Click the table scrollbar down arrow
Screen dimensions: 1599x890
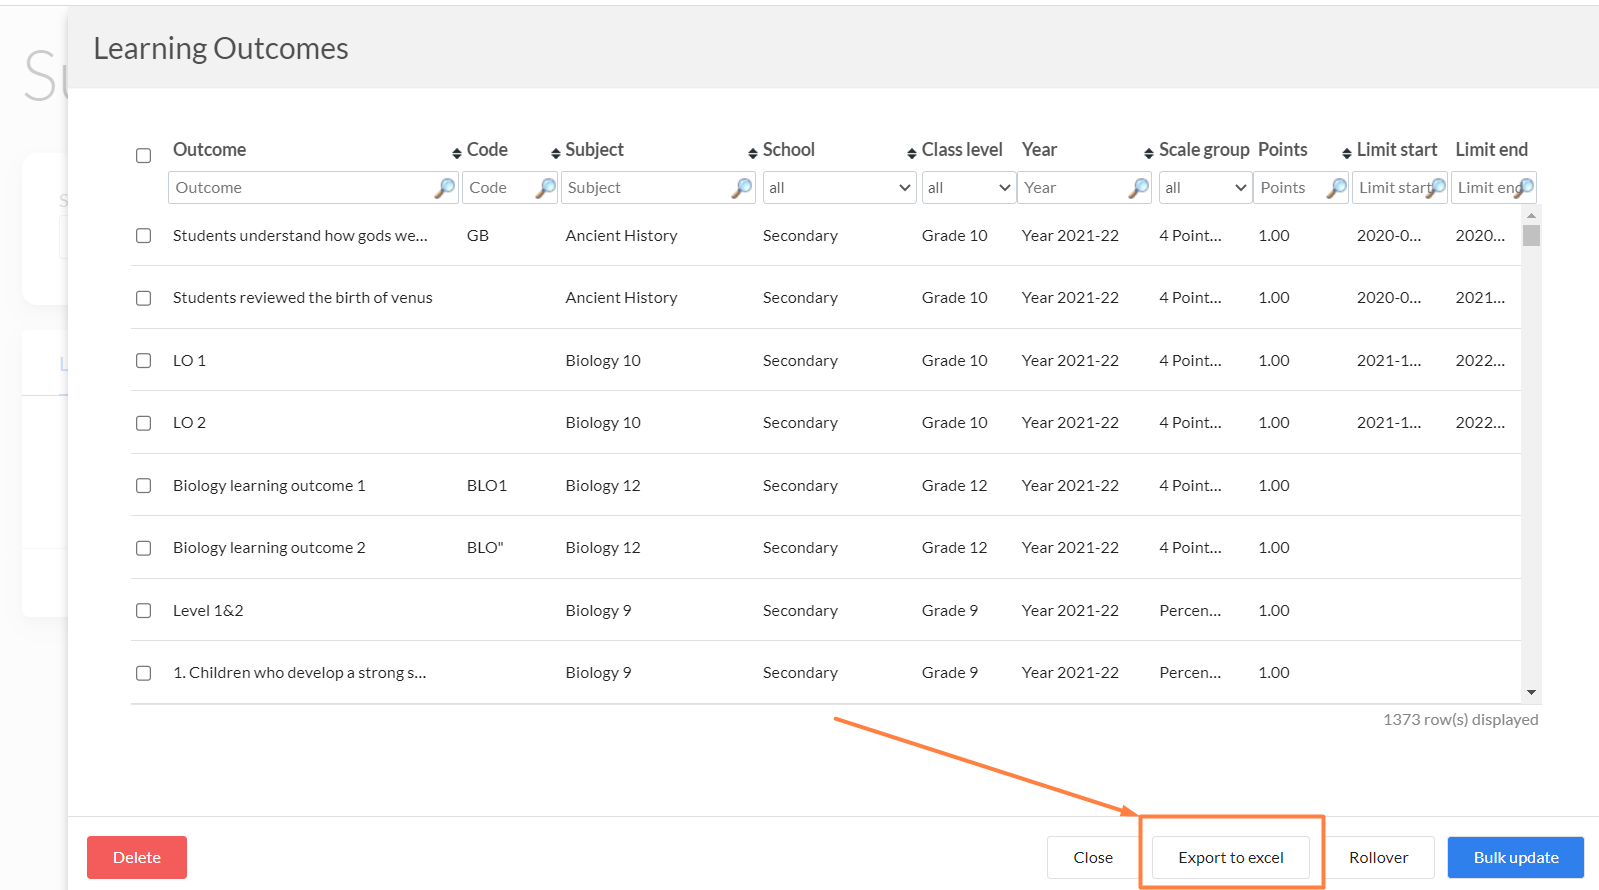point(1531,693)
